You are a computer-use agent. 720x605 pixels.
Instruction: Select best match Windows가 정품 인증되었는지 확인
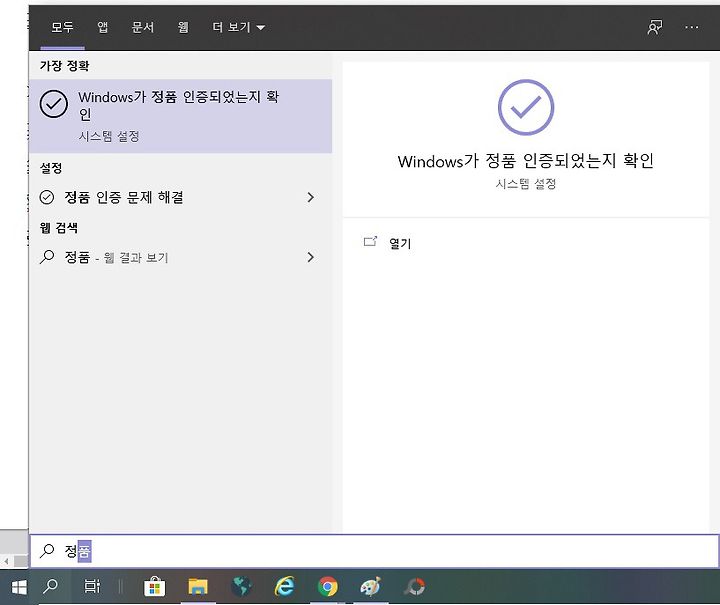(180, 116)
